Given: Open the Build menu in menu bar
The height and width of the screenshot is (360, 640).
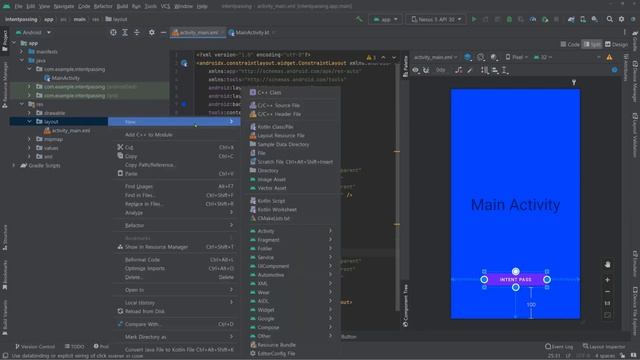Looking at the screenshot, I should click(122, 6).
